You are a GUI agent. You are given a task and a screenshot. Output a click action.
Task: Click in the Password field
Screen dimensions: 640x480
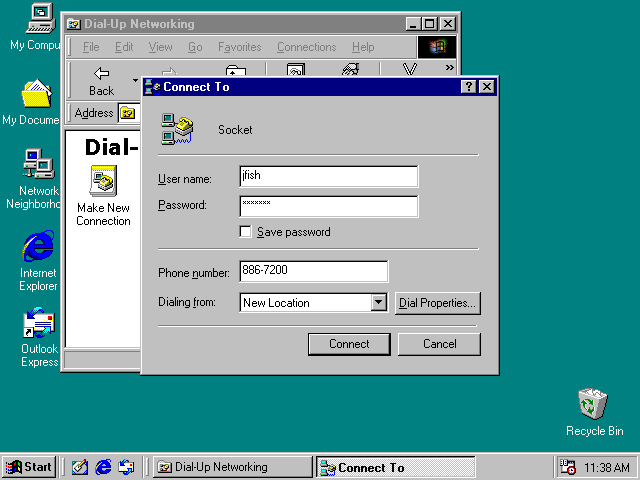(329, 206)
